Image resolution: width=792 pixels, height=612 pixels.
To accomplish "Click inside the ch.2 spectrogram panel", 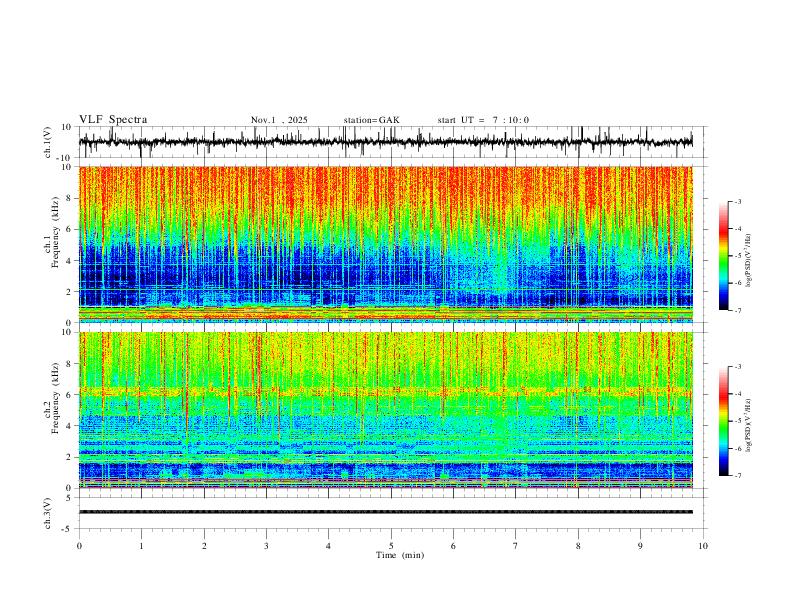I will pyautogui.click(x=386, y=410).
